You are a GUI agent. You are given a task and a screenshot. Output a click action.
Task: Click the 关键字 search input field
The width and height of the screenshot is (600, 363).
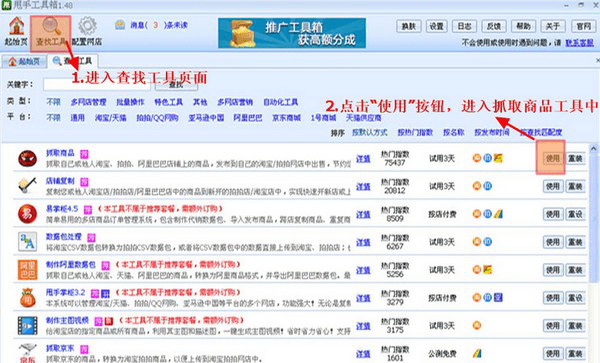click(x=98, y=85)
